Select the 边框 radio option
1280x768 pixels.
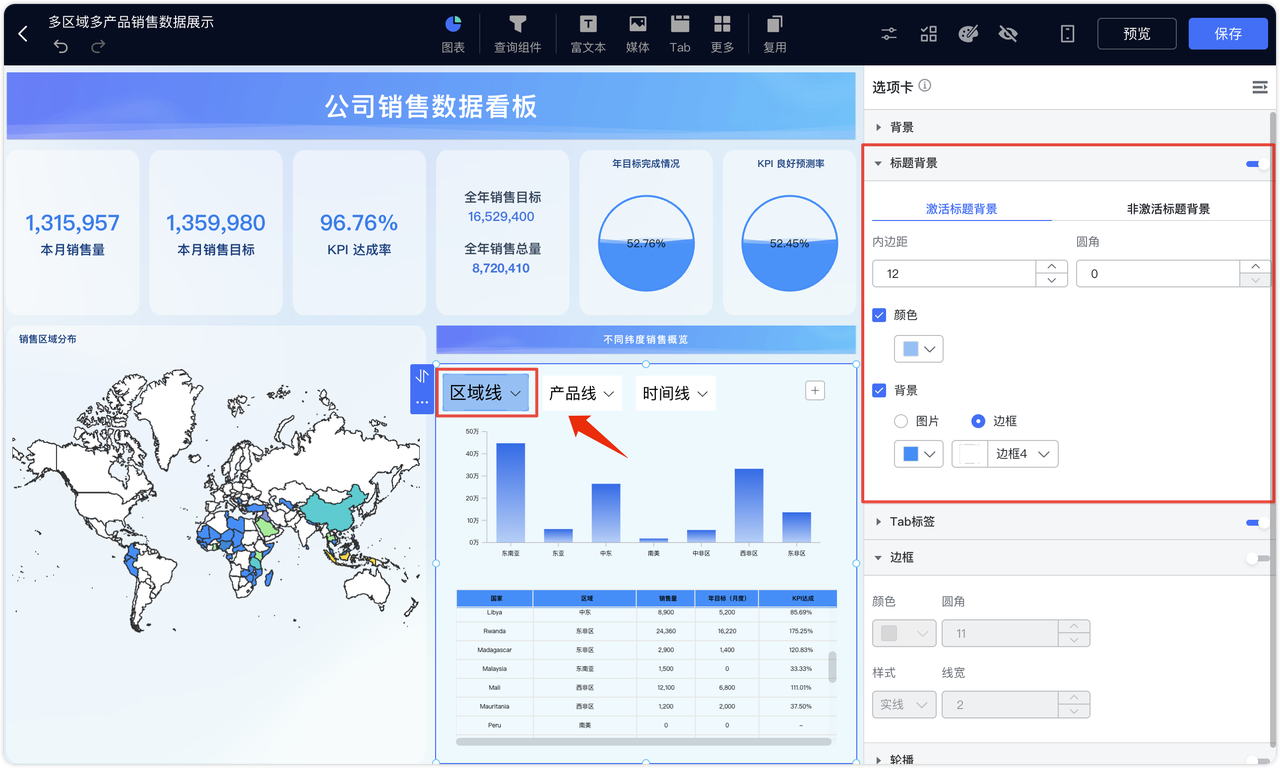coord(979,422)
